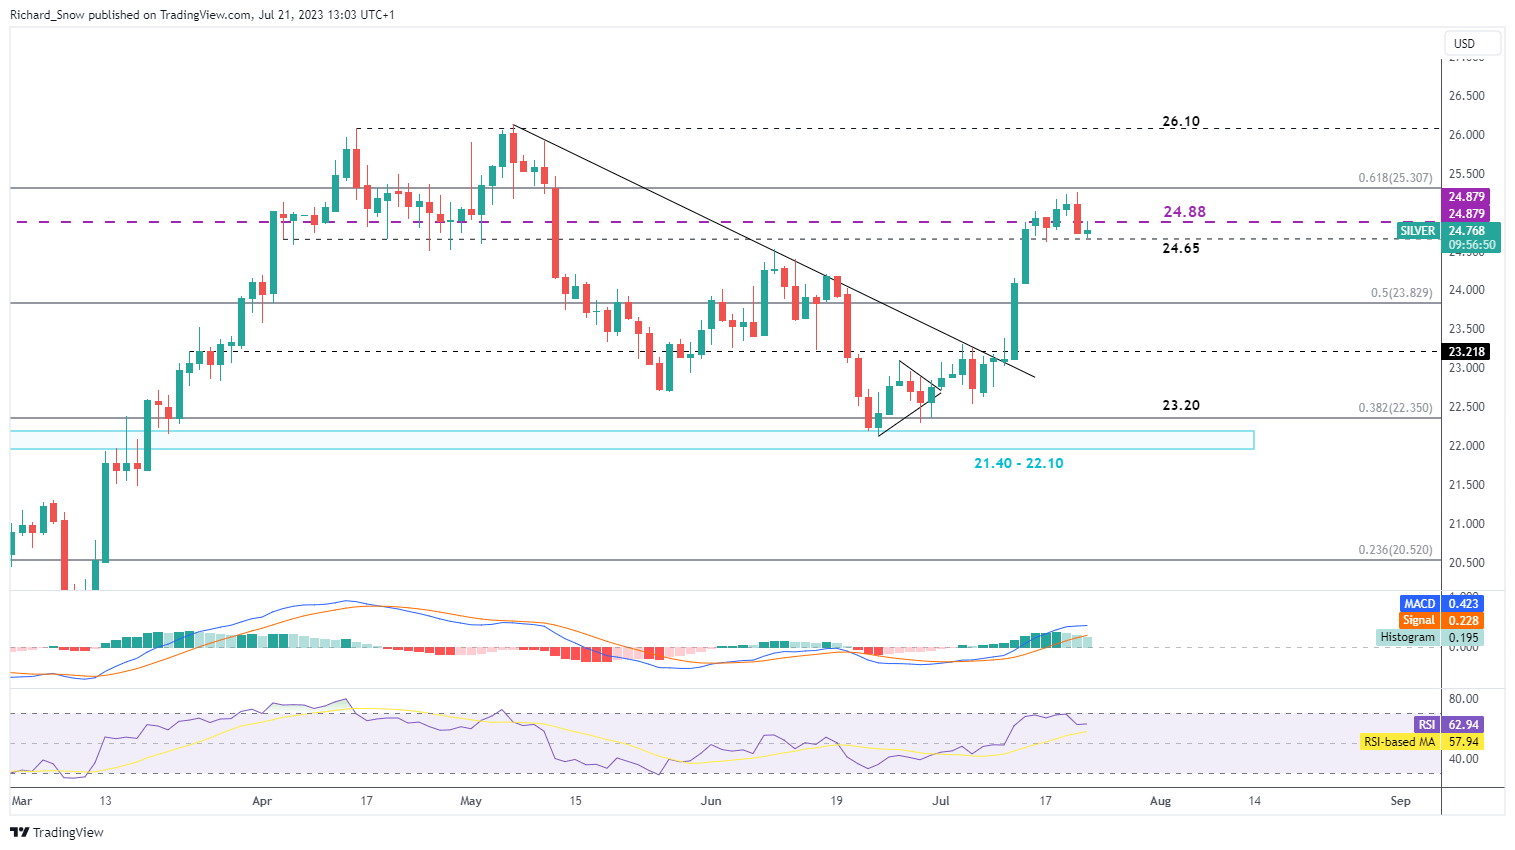Click the 24.65 support level label
The width and height of the screenshot is (1515, 850).
1181,248
